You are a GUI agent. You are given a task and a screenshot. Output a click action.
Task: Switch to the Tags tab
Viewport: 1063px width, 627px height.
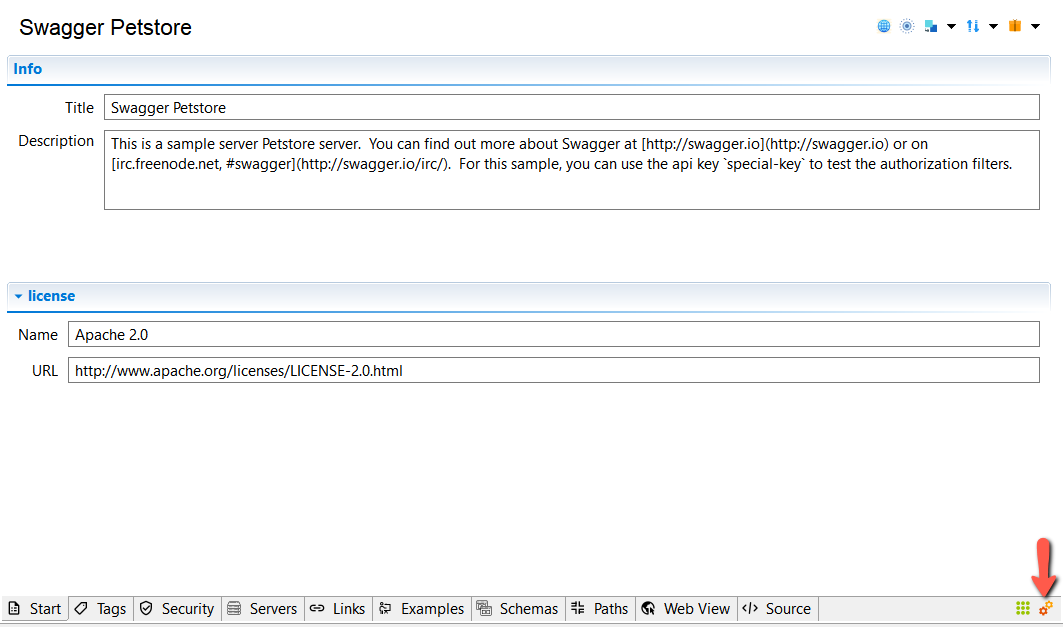[x=101, y=609]
